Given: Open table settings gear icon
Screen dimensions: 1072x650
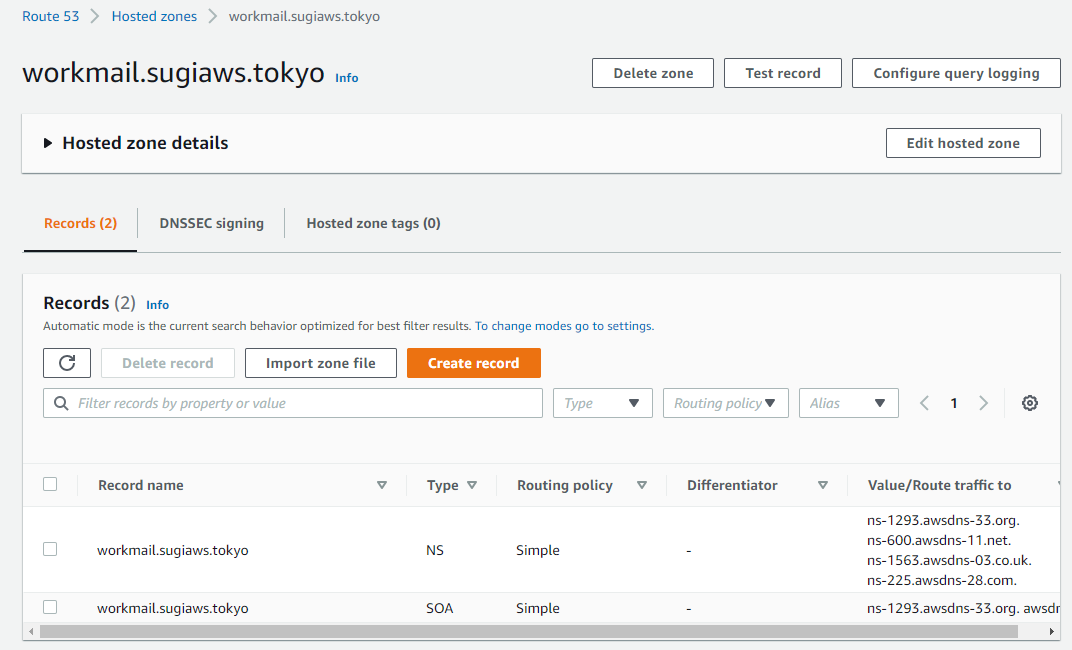Looking at the screenshot, I should click(x=1030, y=403).
